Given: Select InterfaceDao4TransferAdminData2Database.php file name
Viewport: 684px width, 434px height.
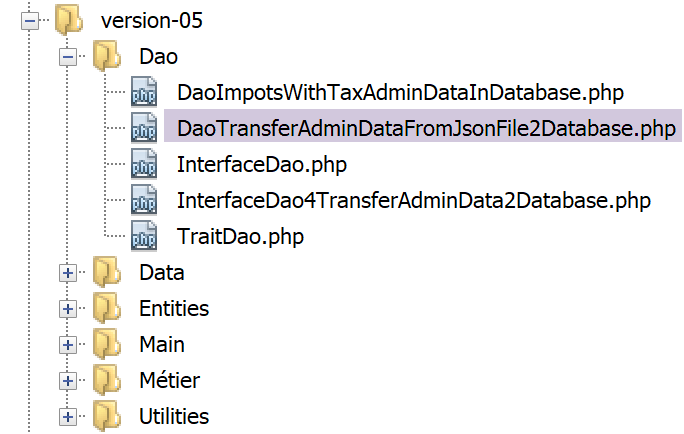Looking at the screenshot, I should click(x=414, y=201).
